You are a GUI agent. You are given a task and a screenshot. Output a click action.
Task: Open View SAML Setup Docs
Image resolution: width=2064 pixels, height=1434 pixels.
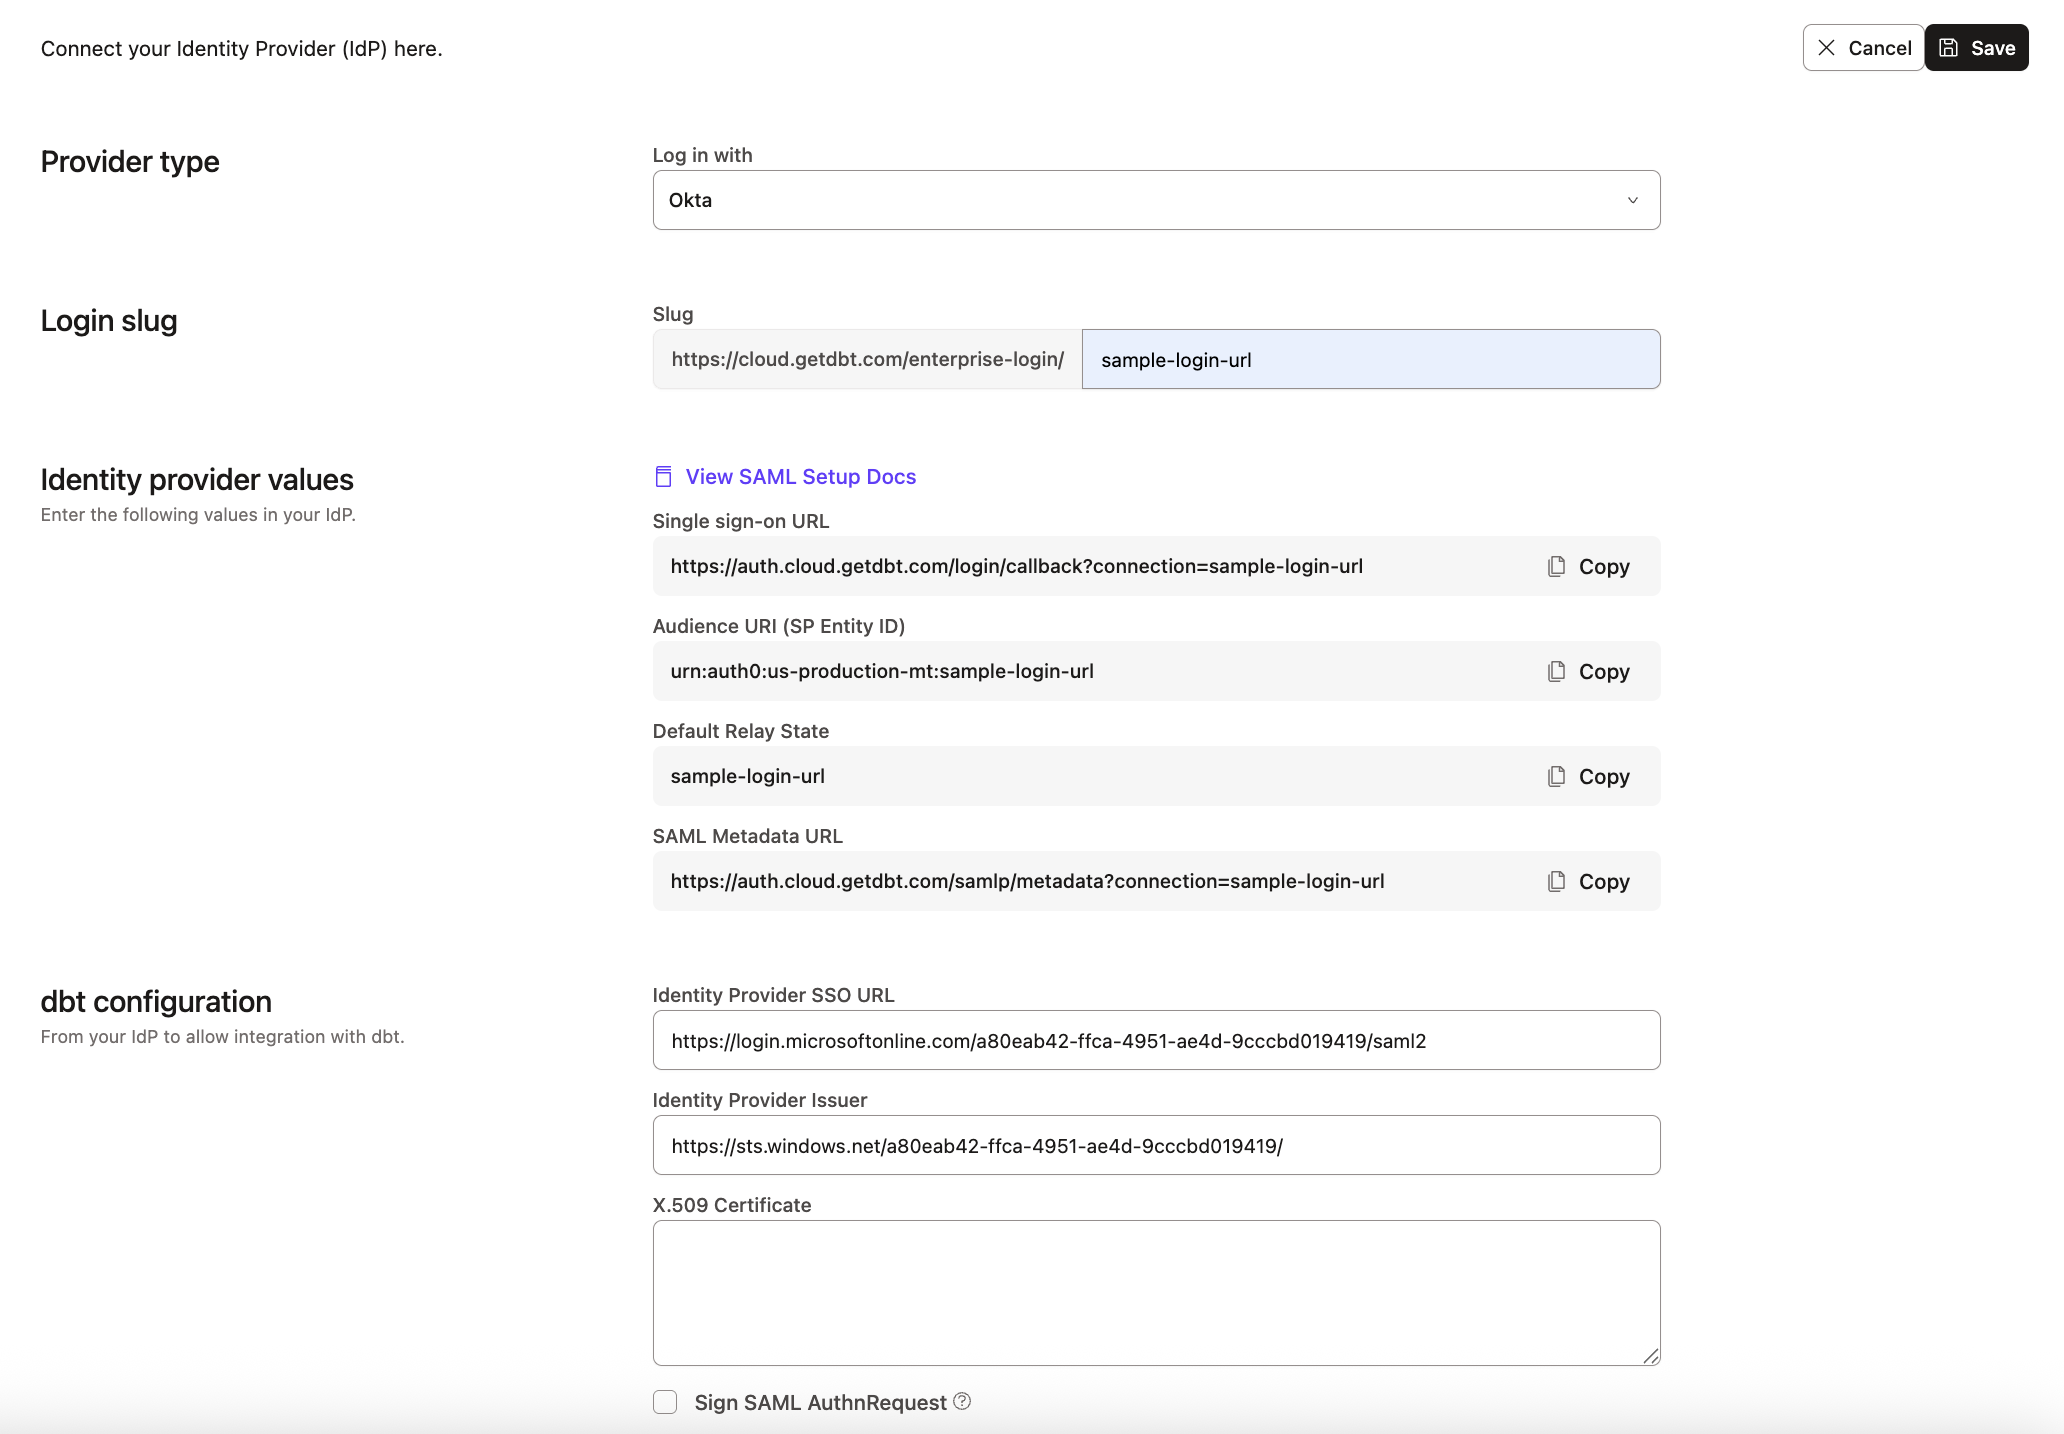(x=800, y=477)
